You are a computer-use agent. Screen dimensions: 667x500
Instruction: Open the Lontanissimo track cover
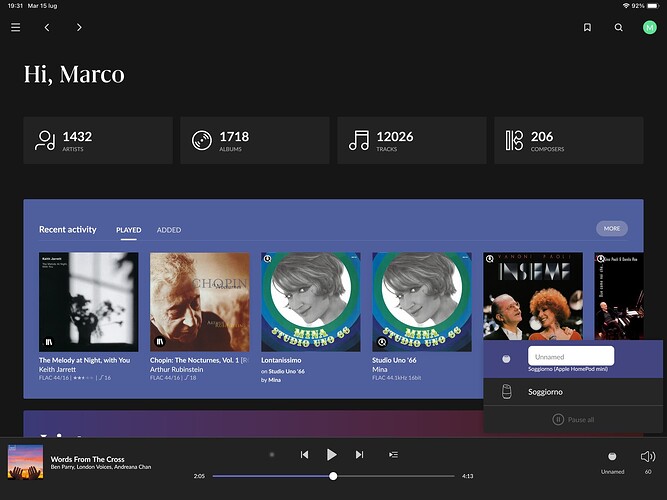click(311, 302)
